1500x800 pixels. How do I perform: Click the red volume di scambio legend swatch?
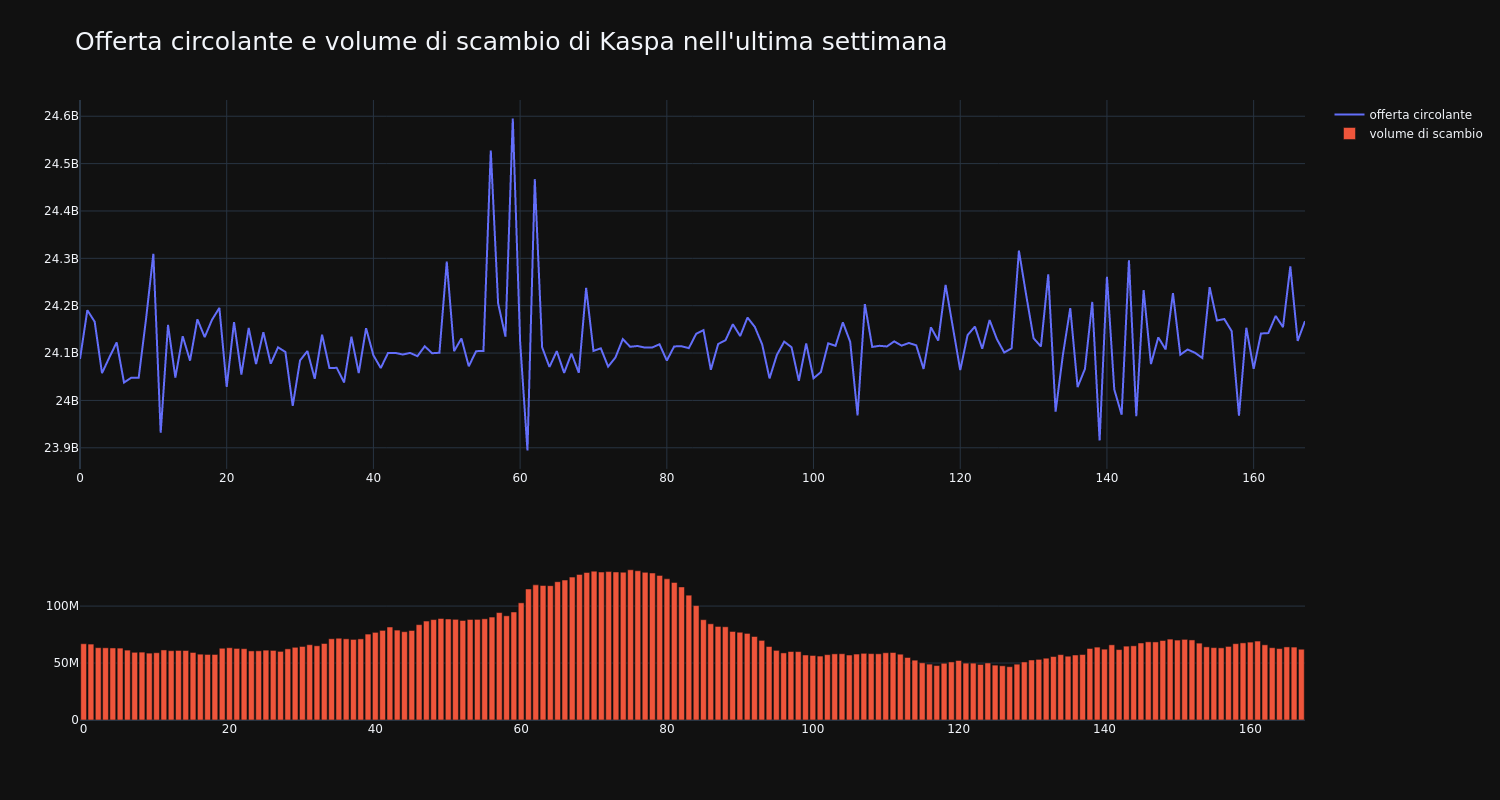pos(1349,134)
